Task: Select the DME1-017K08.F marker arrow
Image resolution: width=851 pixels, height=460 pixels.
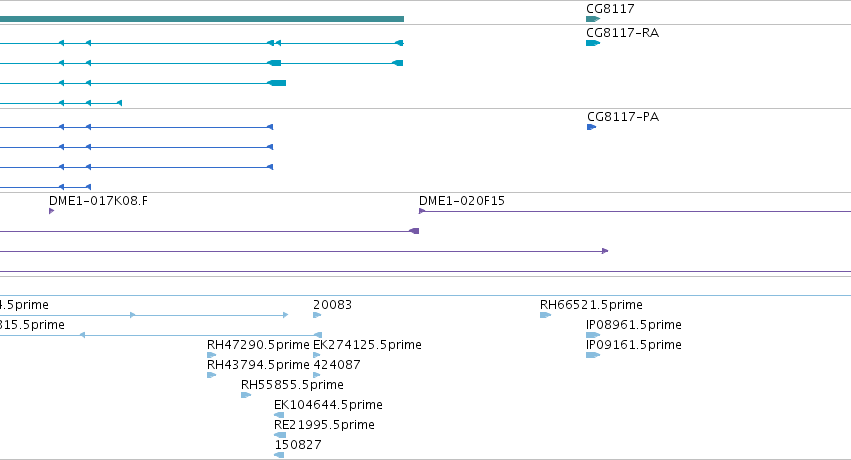Action: (x=52, y=211)
